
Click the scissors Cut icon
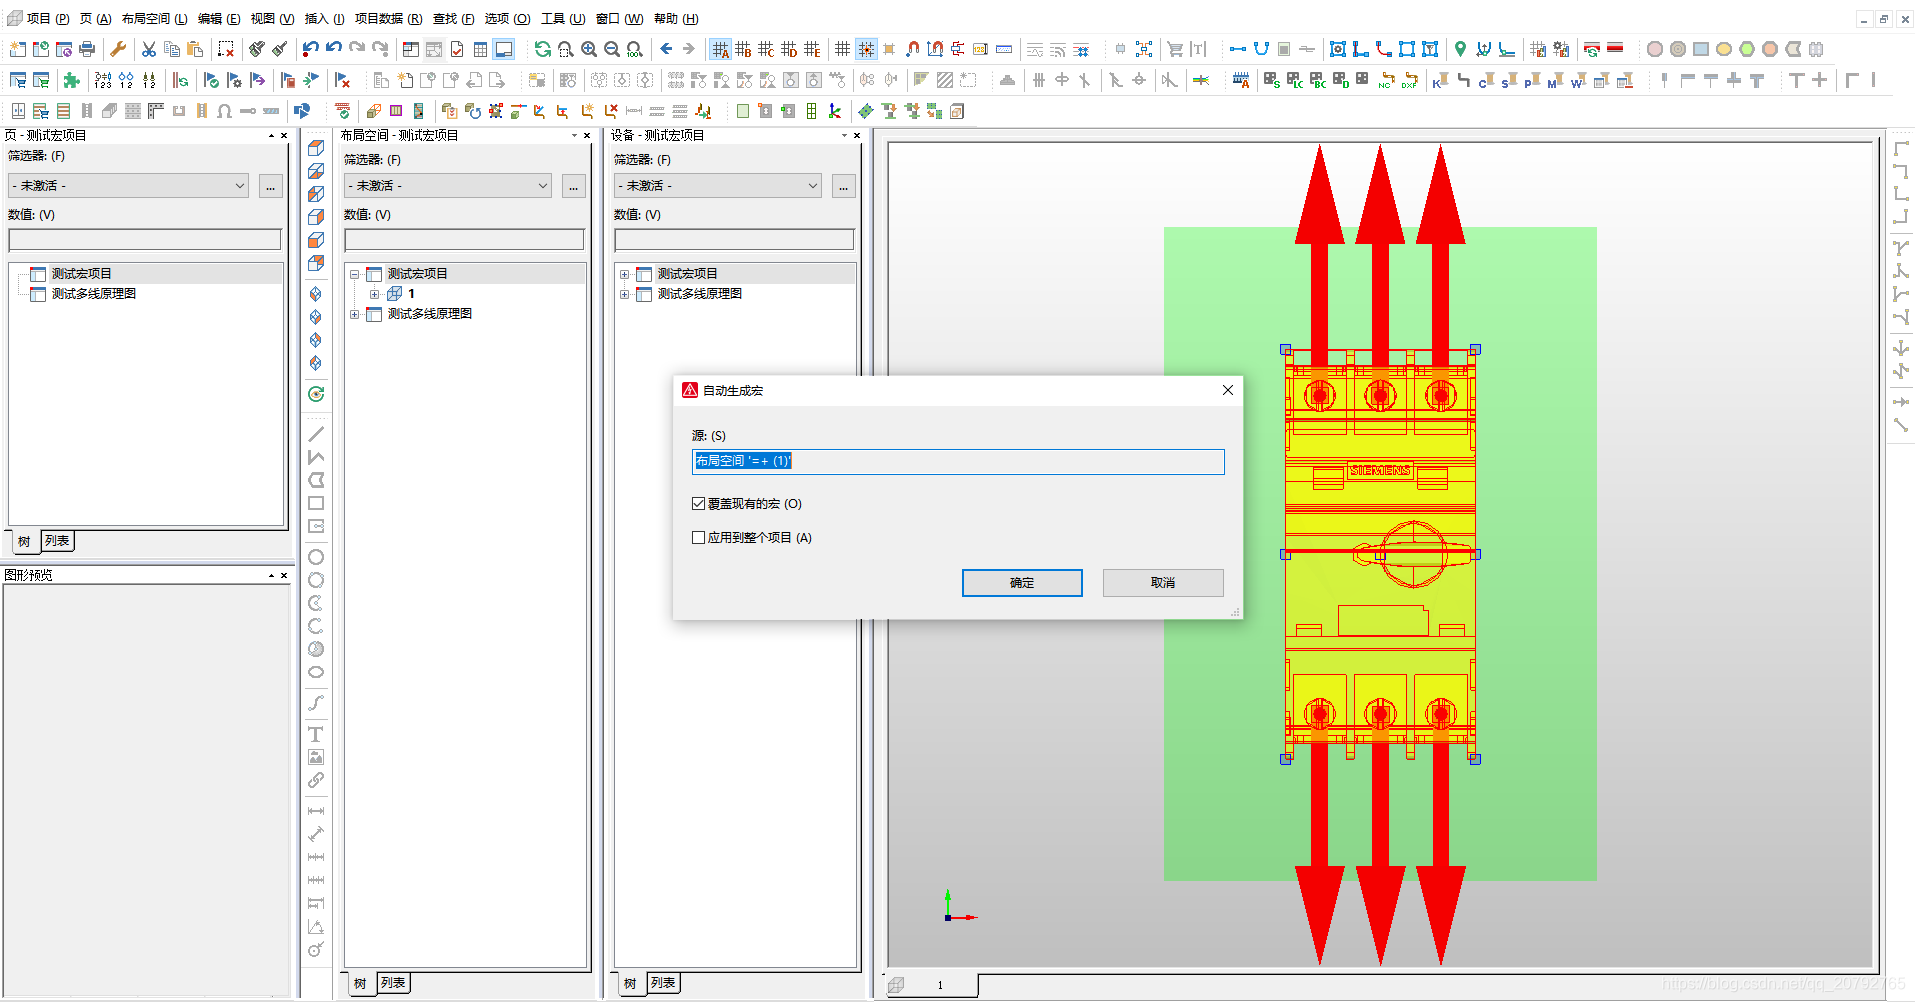click(149, 49)
